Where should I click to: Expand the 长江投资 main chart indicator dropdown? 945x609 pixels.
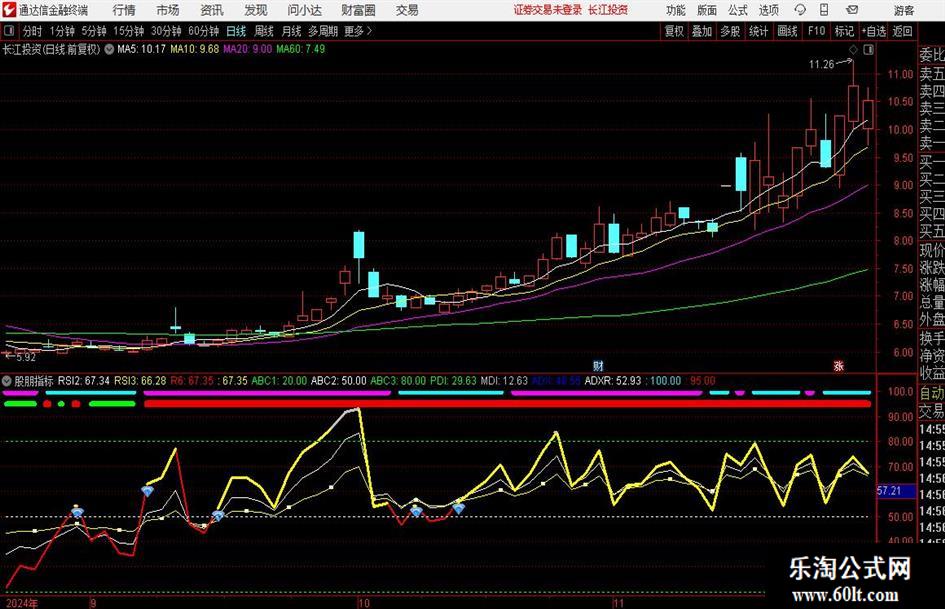[109, 49]
